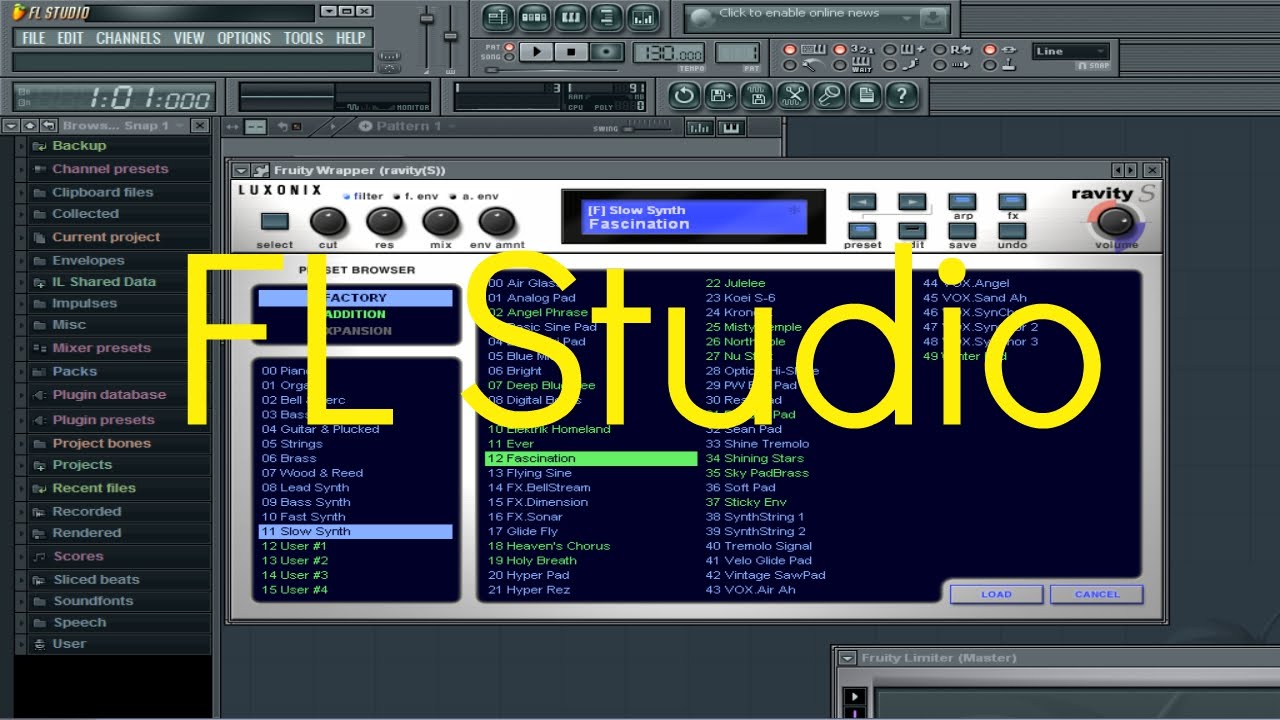
Task: Click the undo history round icon
Action: (685, 96)
